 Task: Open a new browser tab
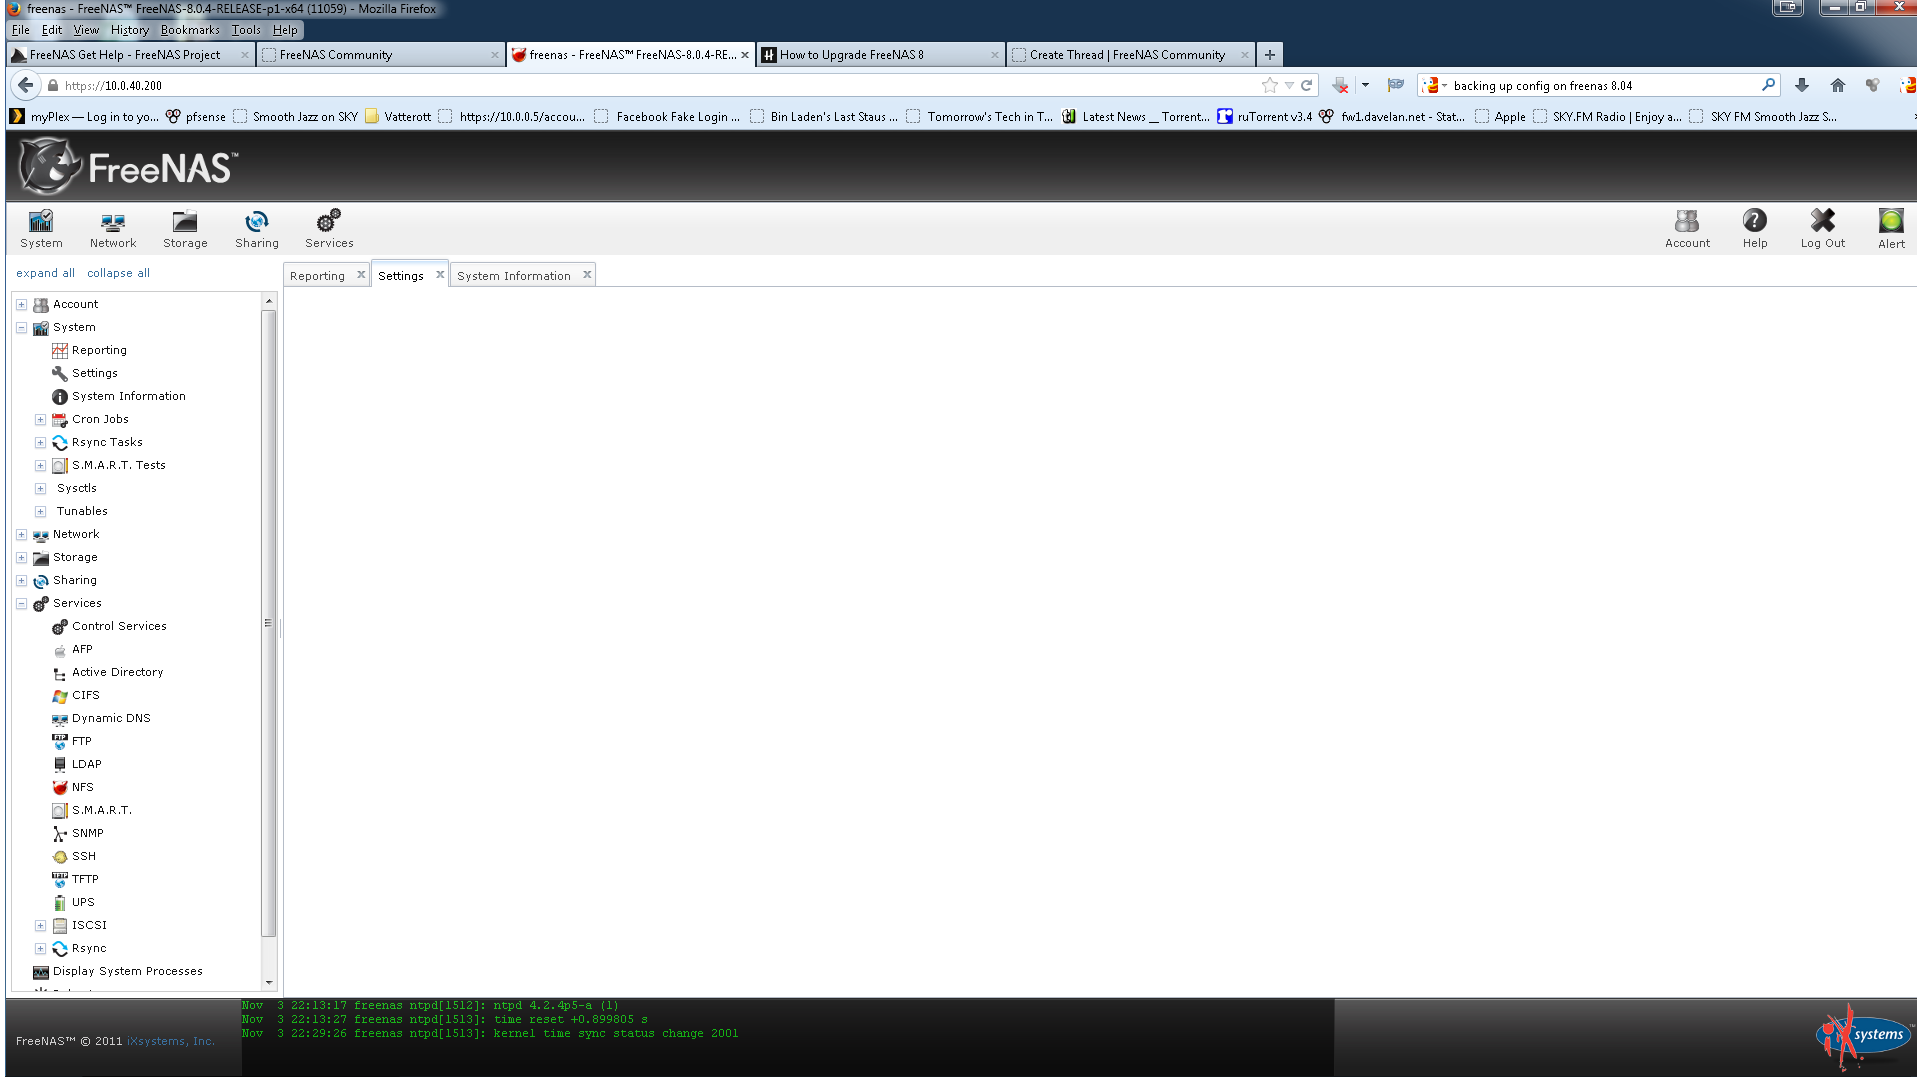pos(1270,55)
